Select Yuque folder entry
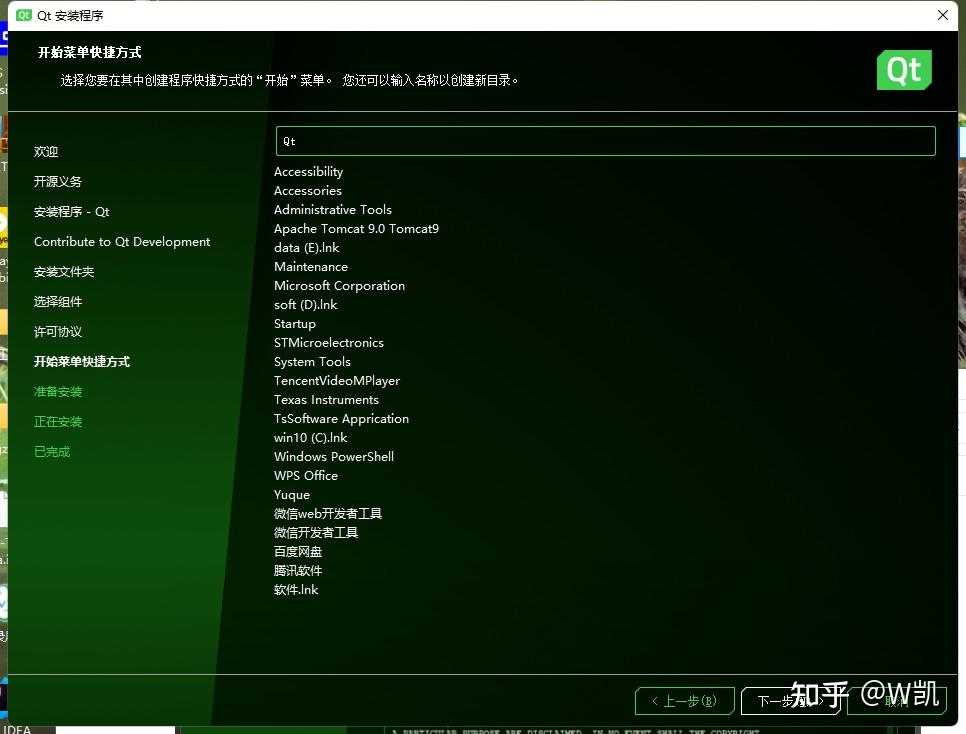 click(x=292, y=495)
